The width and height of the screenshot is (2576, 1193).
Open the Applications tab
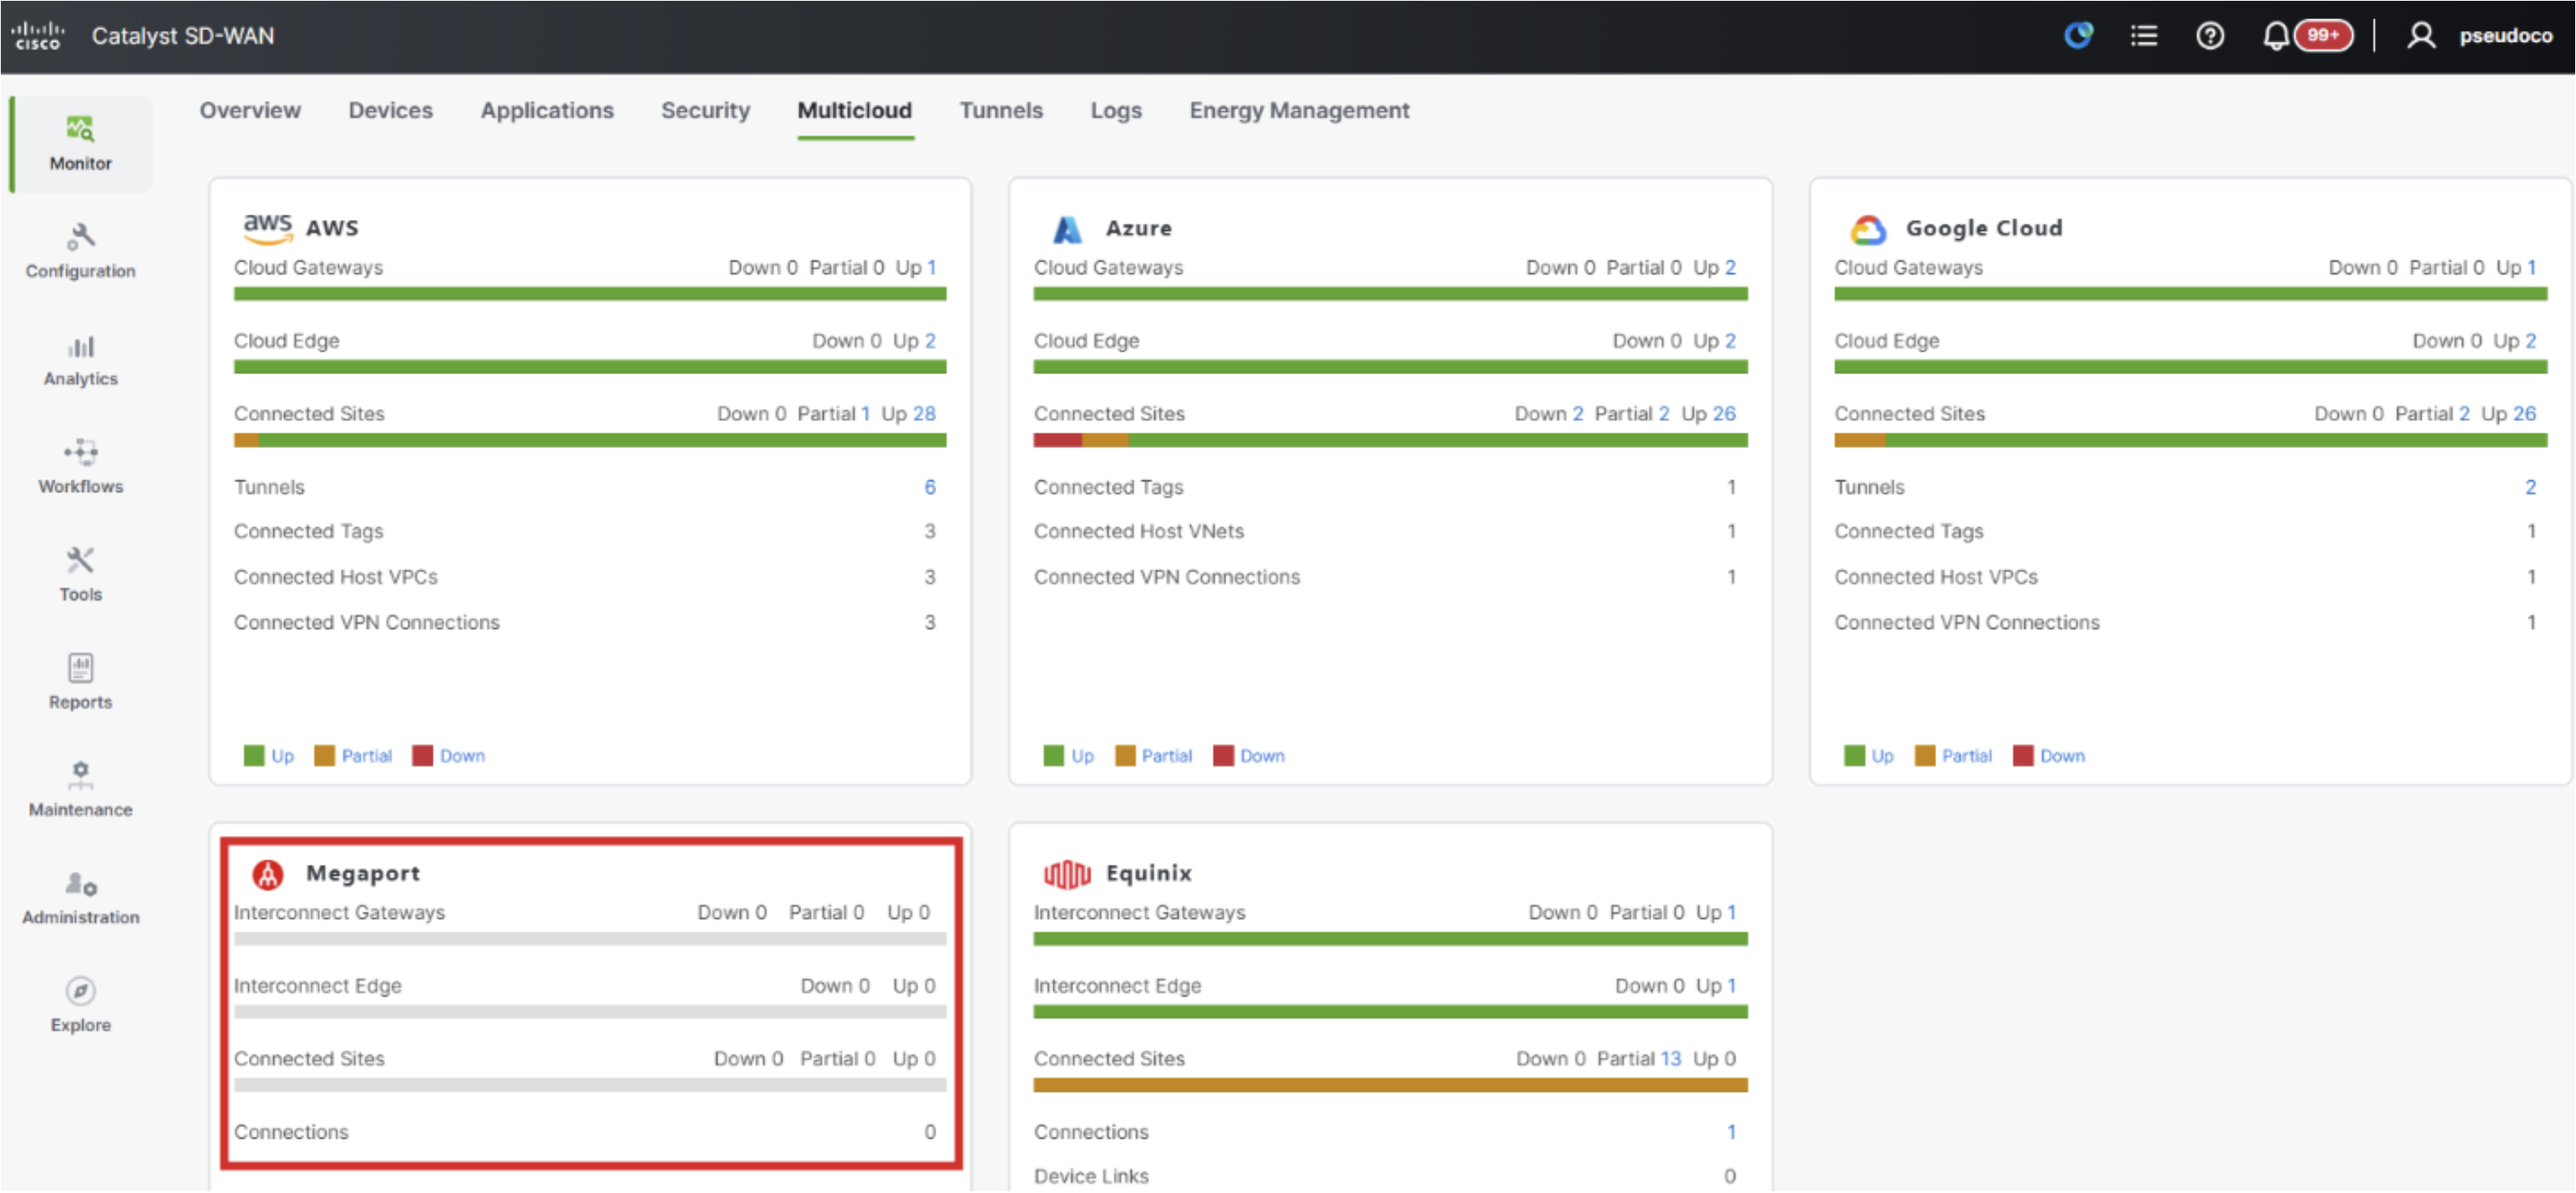click(547, 110)
